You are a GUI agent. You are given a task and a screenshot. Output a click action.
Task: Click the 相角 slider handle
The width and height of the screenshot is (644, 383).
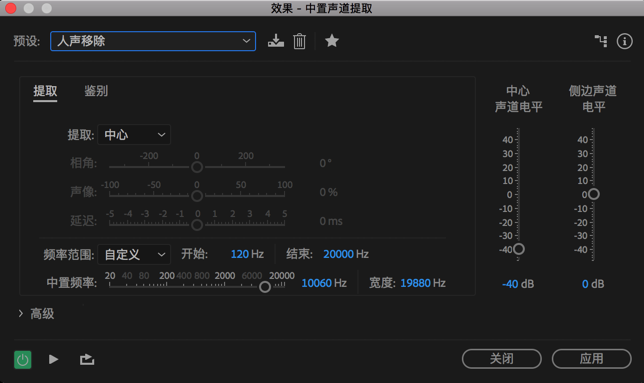coord(197,167)
